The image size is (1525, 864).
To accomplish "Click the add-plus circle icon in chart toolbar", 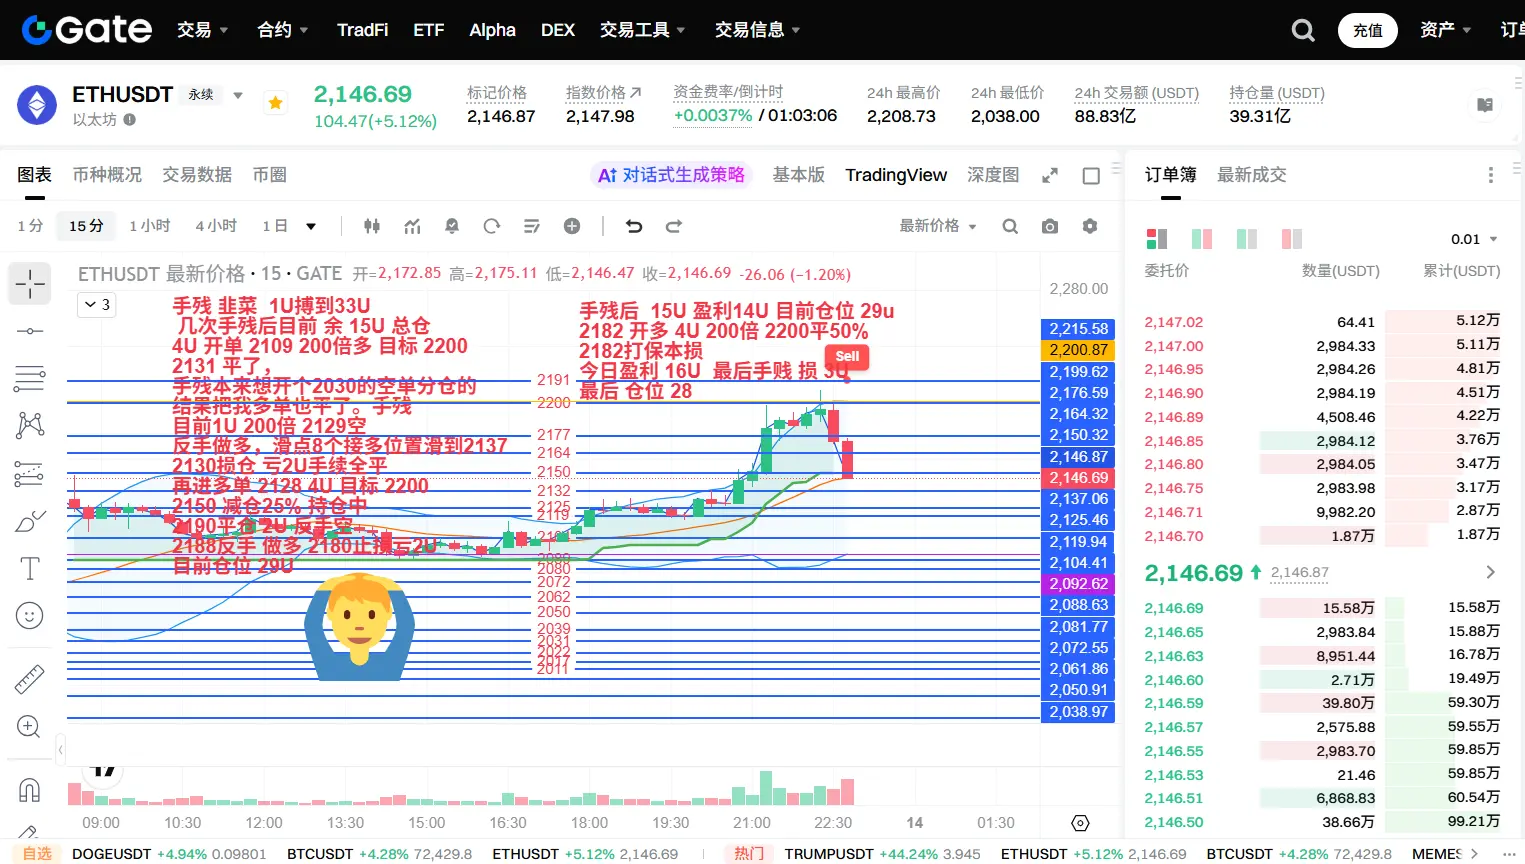I will click(x=572, y=226).
